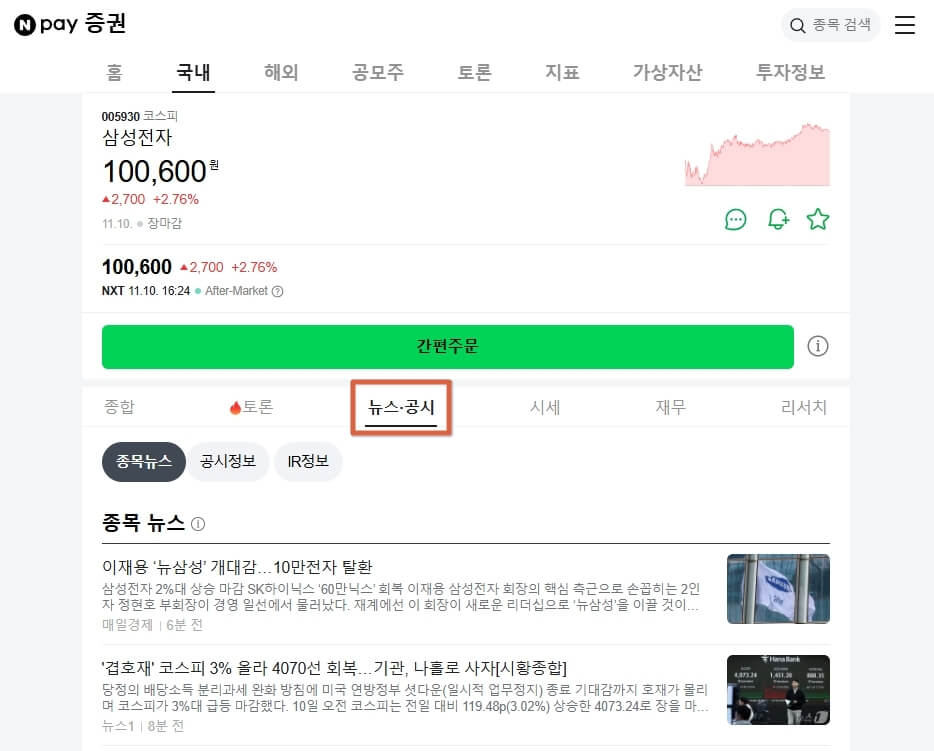
Task: Open the discussion comments icon
Action: (x=736, y=219)
